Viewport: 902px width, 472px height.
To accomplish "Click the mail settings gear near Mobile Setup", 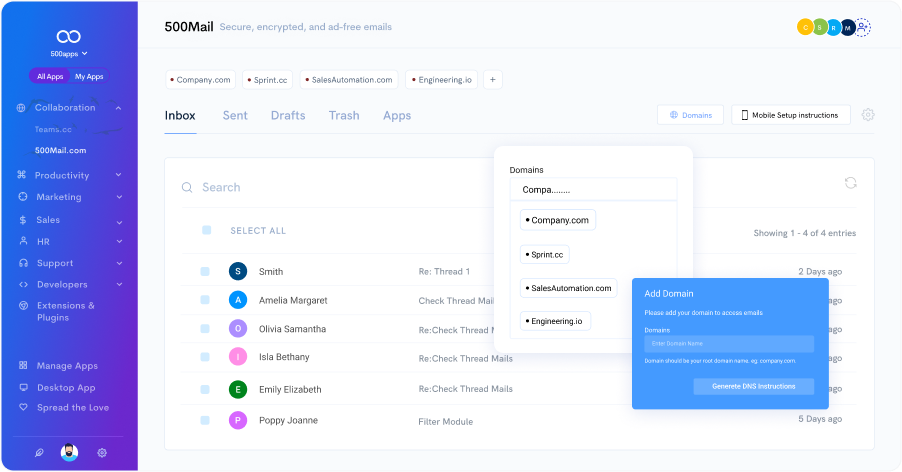I will point(868,114).
